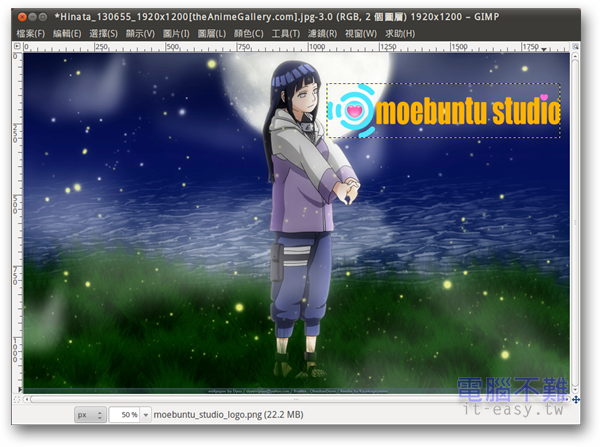This screenshot has height=447, width=600.
Task: Click the zoom percentage input field
Action: point(123,414)
